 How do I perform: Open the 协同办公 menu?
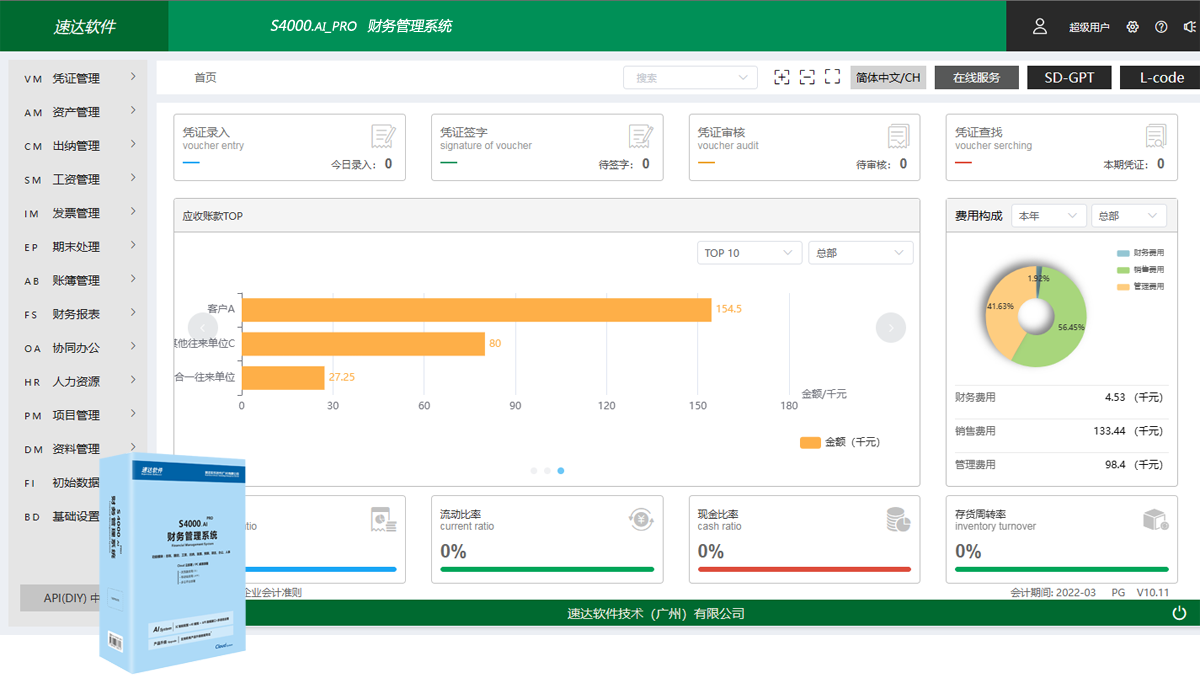[78, 348]
